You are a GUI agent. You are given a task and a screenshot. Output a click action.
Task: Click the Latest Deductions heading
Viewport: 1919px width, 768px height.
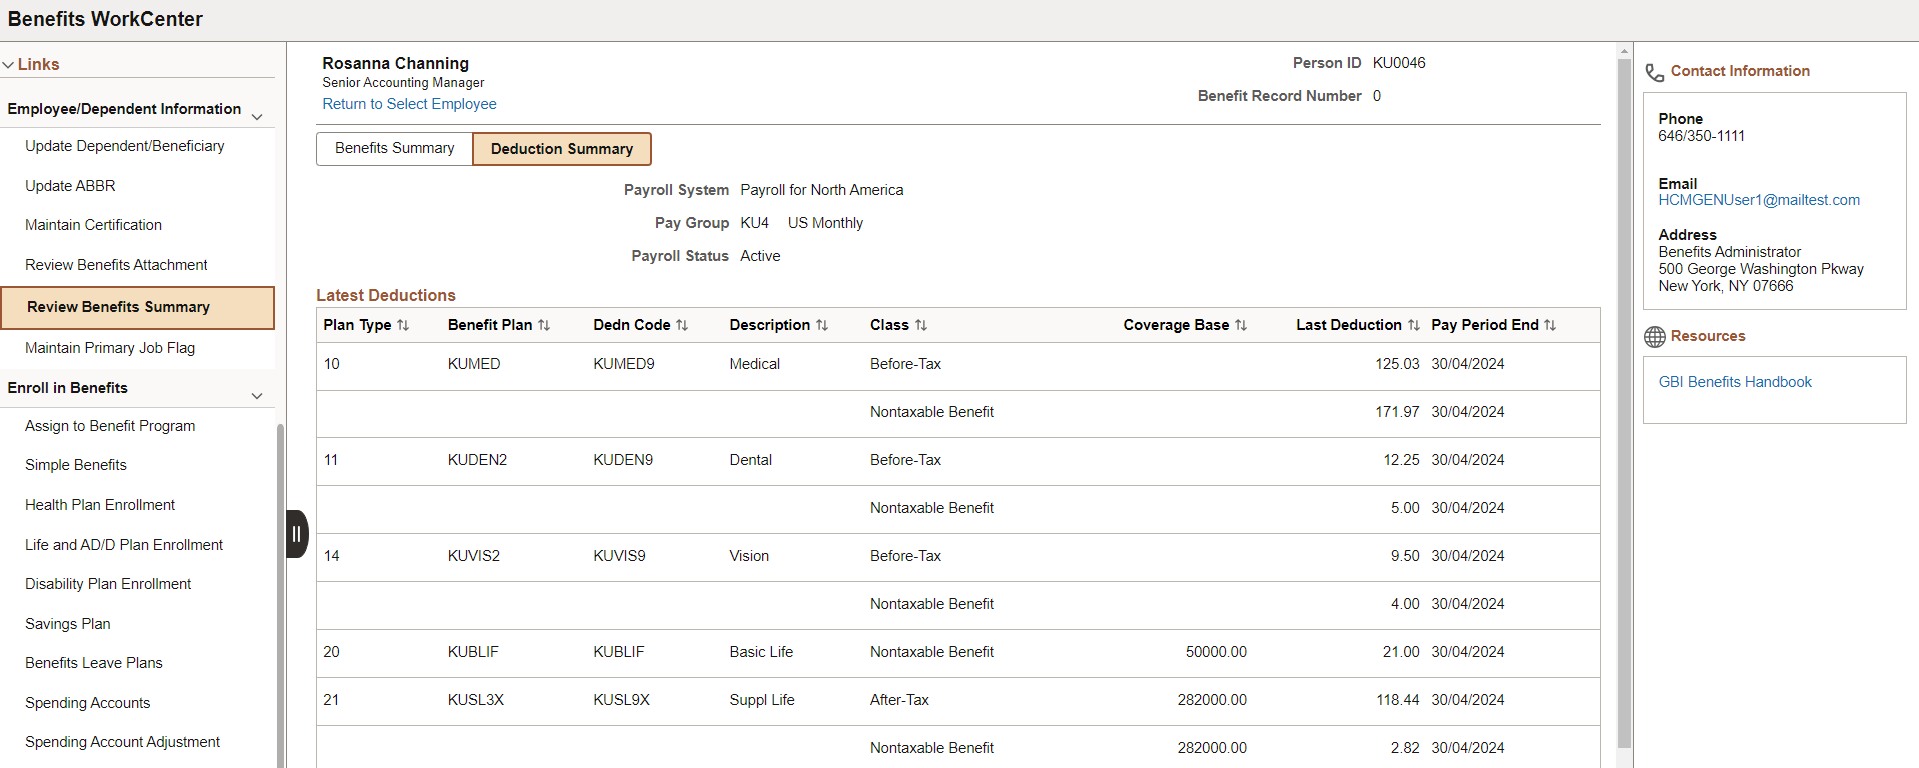point(386,296)
